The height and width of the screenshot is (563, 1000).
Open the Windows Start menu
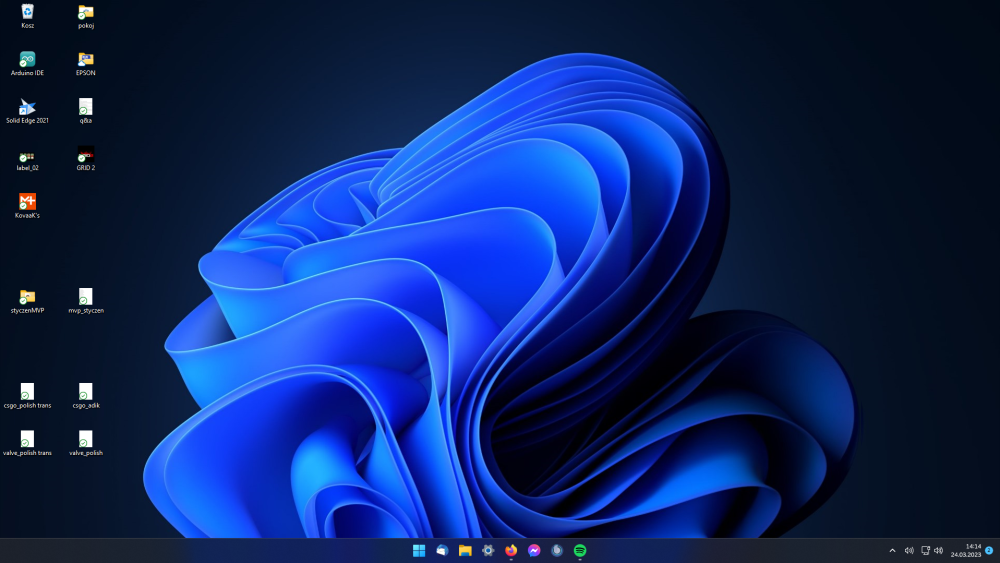click(419, 550)
